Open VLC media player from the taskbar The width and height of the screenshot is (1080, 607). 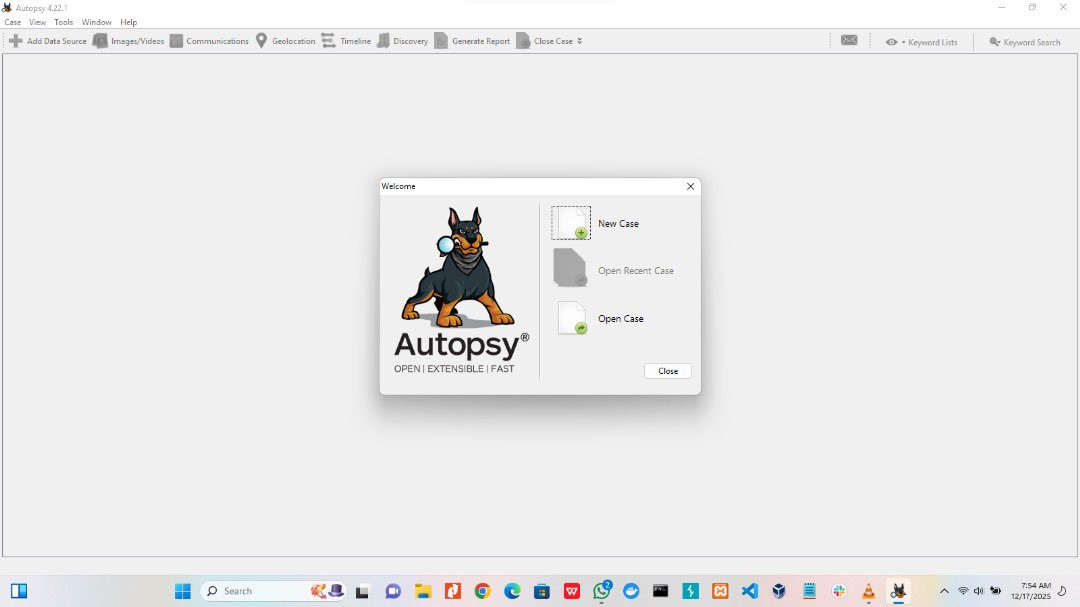coord(869,591)
